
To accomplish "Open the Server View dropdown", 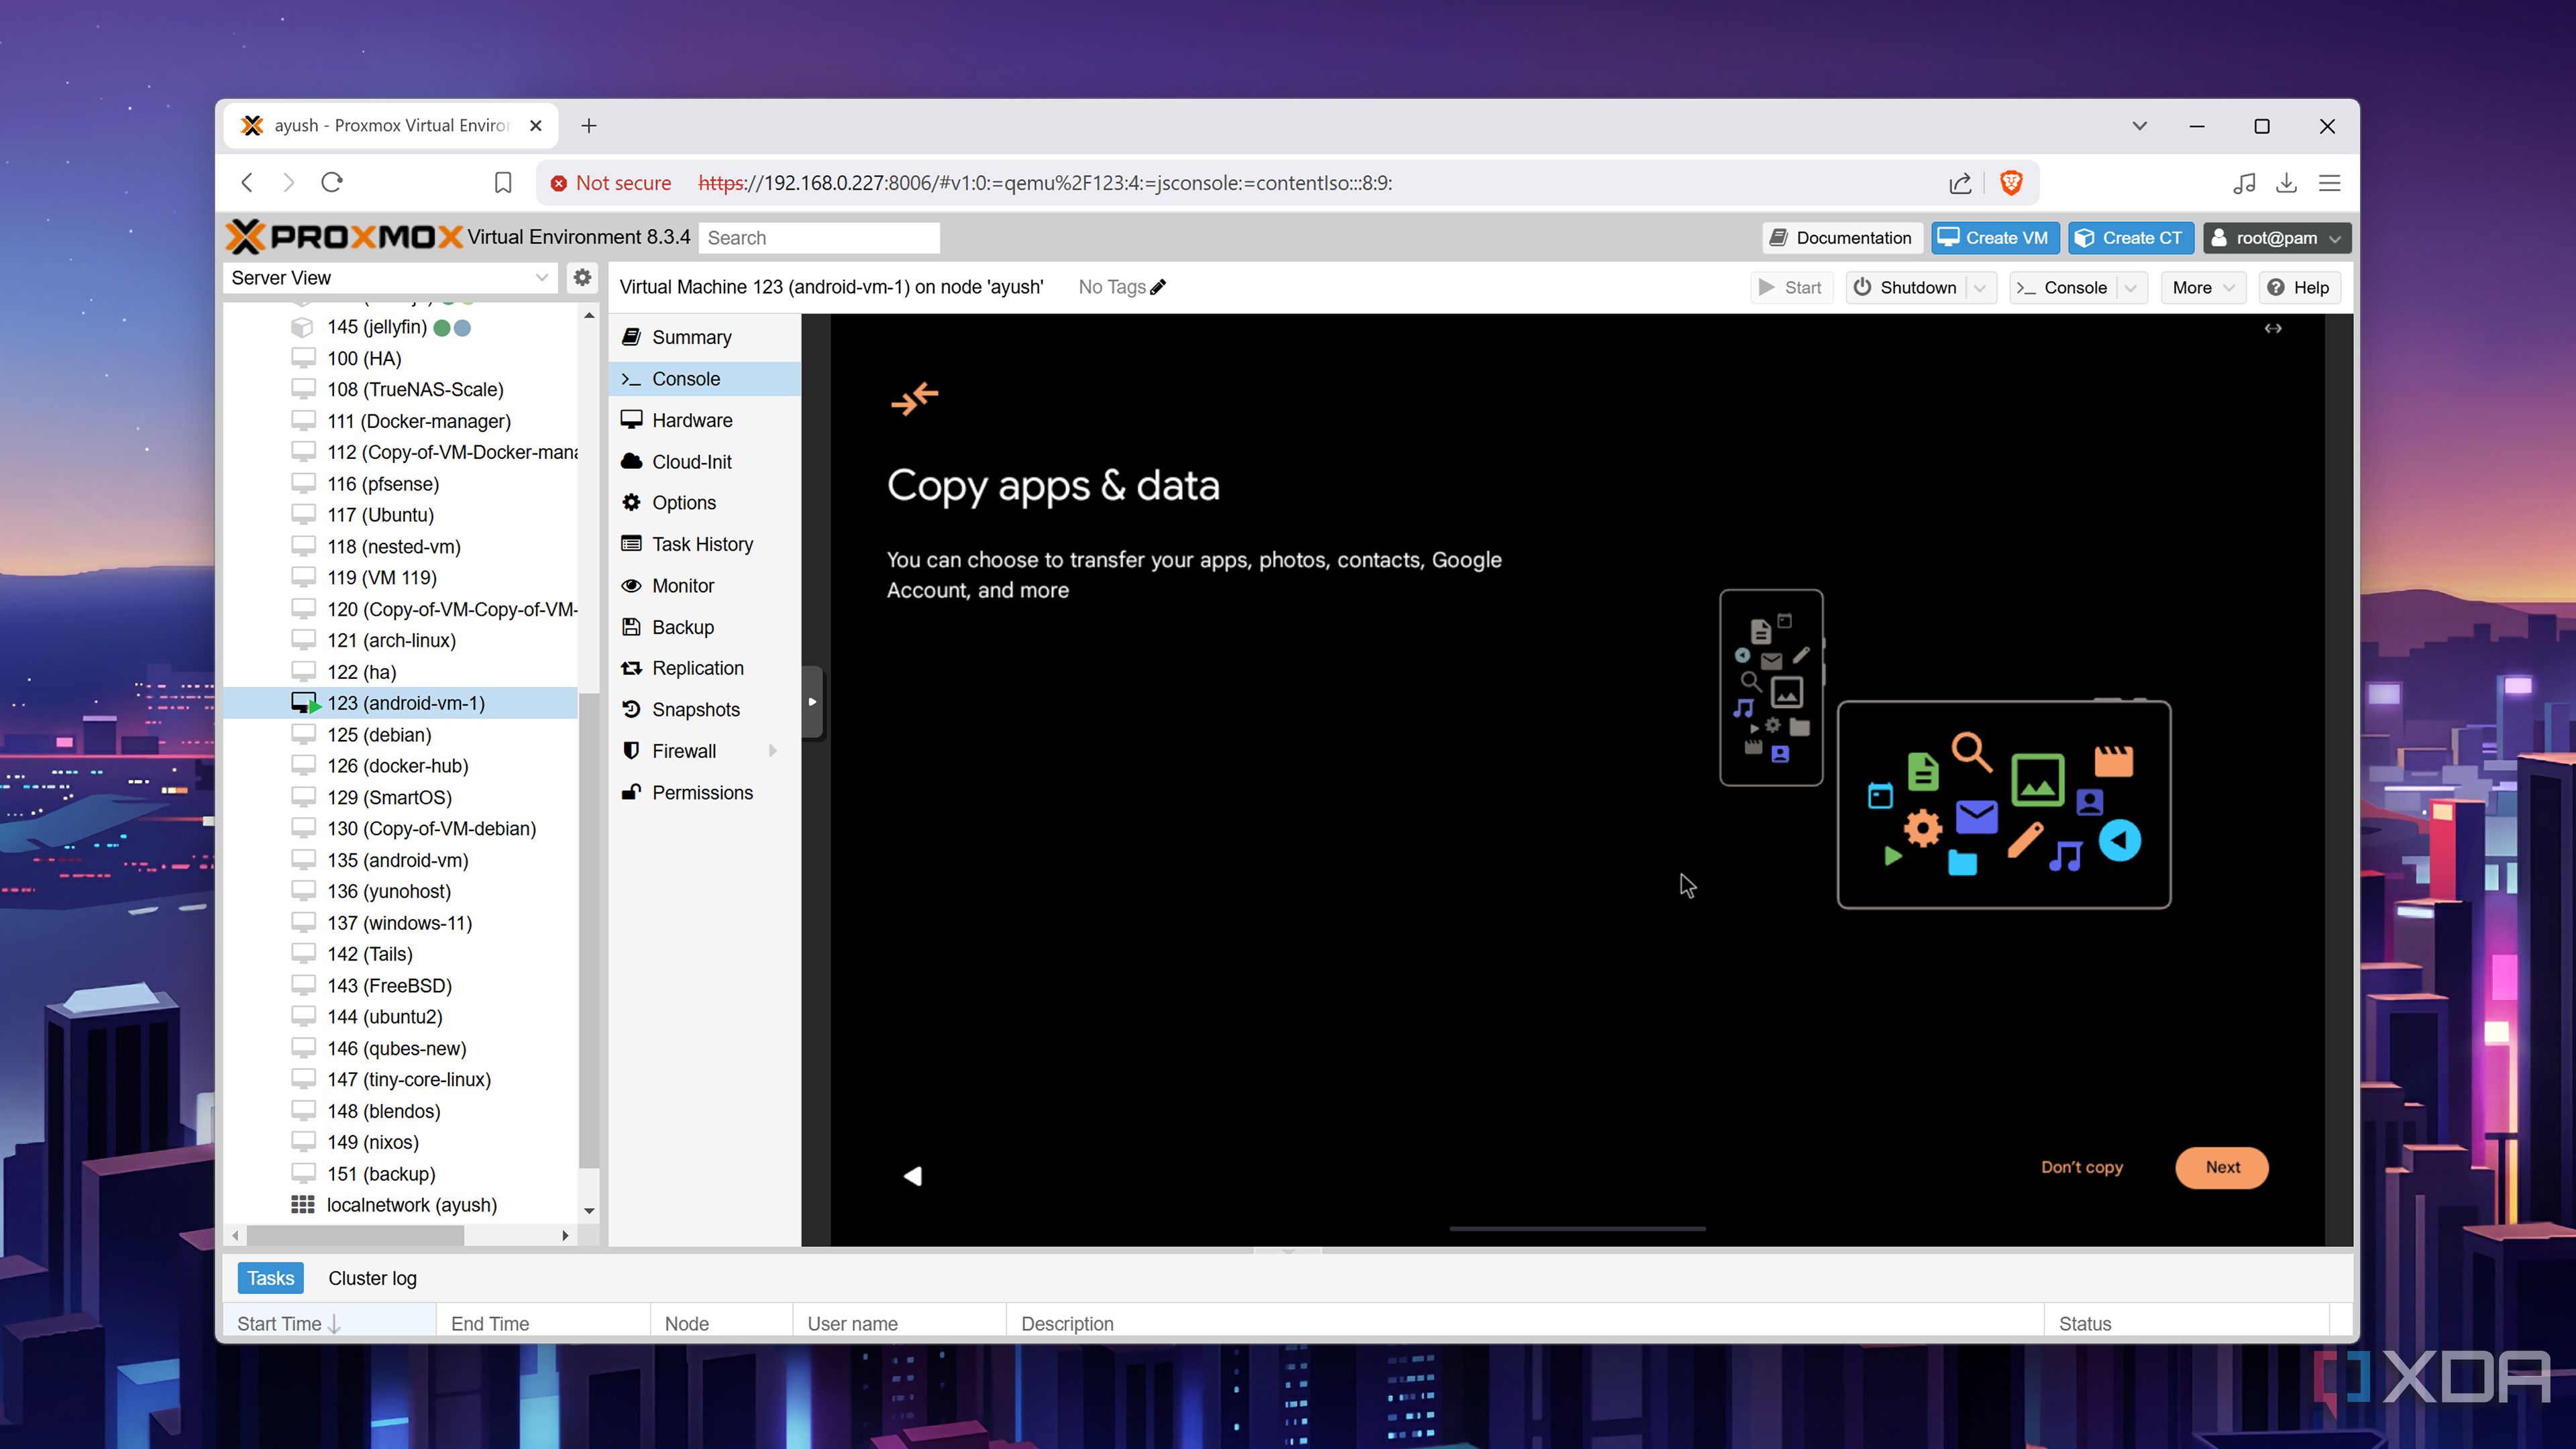I will (389, 278).
